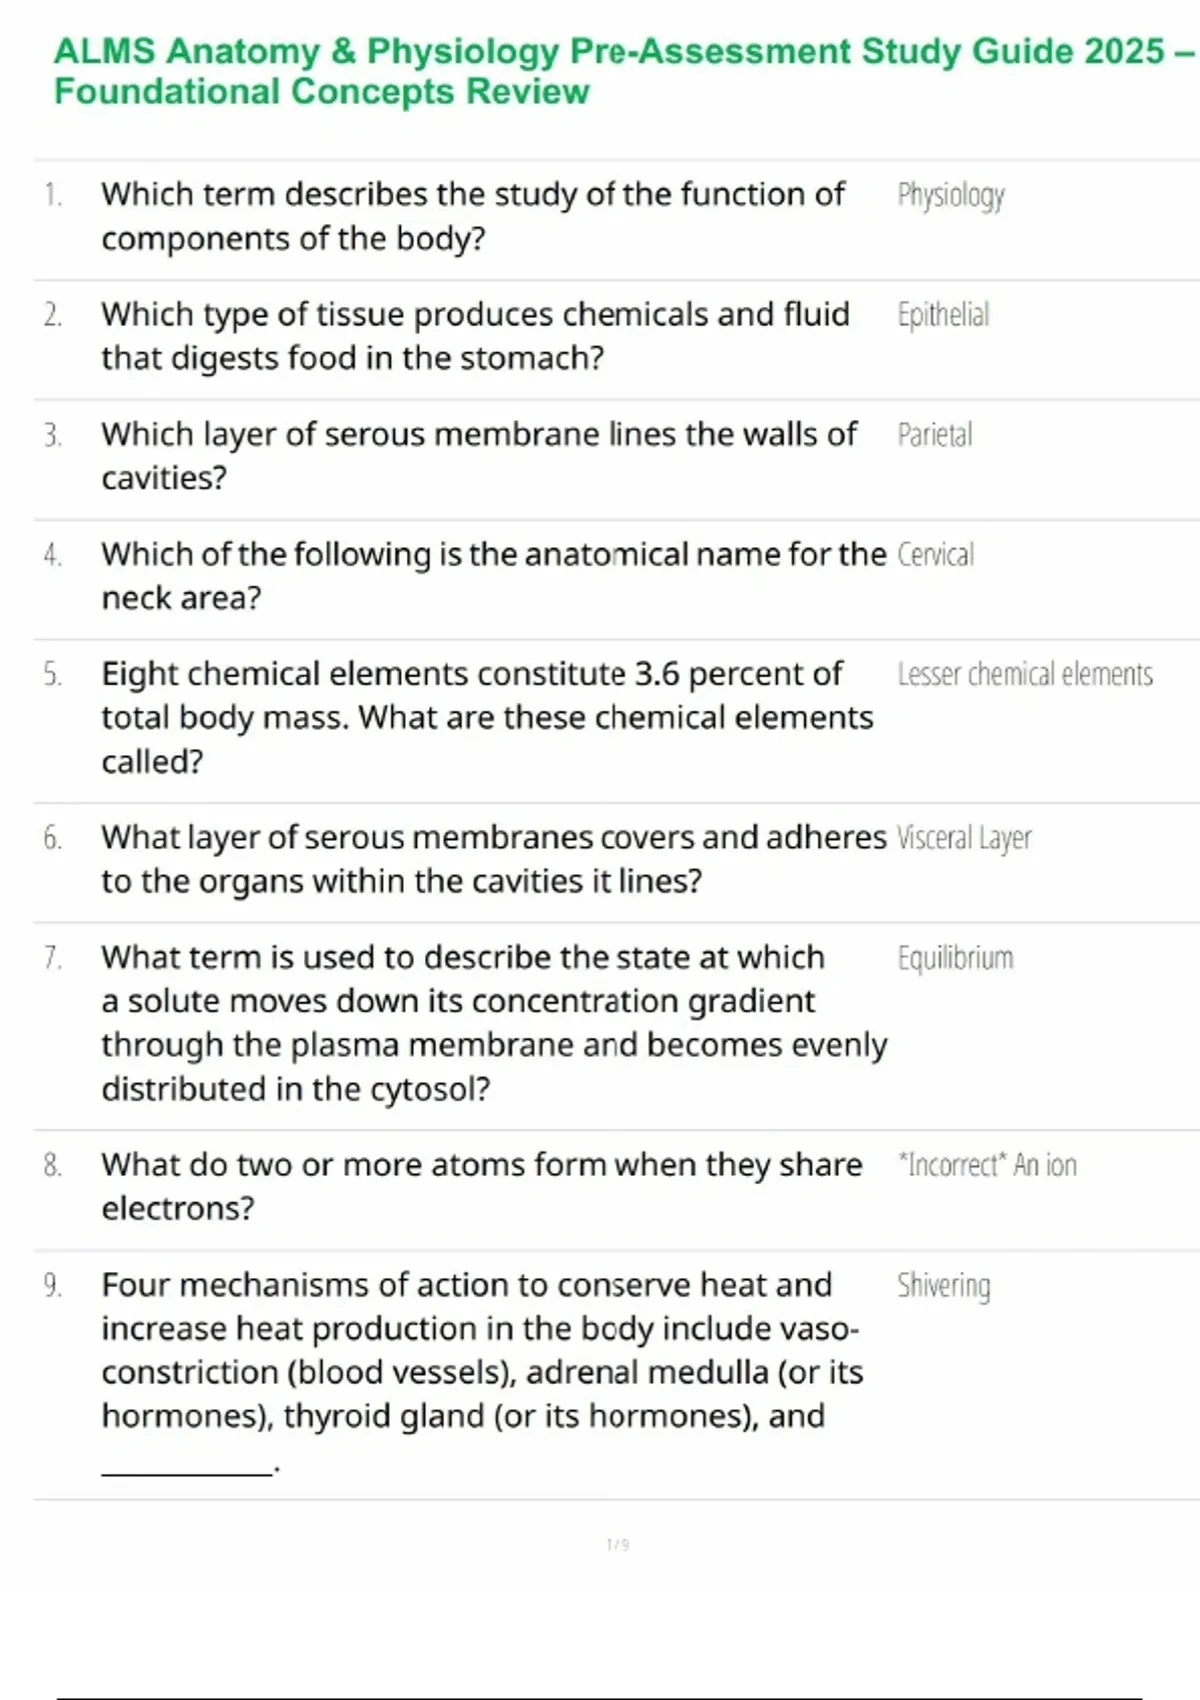Click the question about atoms sharing electrons
The height and width of the screenshot is (1700, 1200).
[x=481, y=1186]
